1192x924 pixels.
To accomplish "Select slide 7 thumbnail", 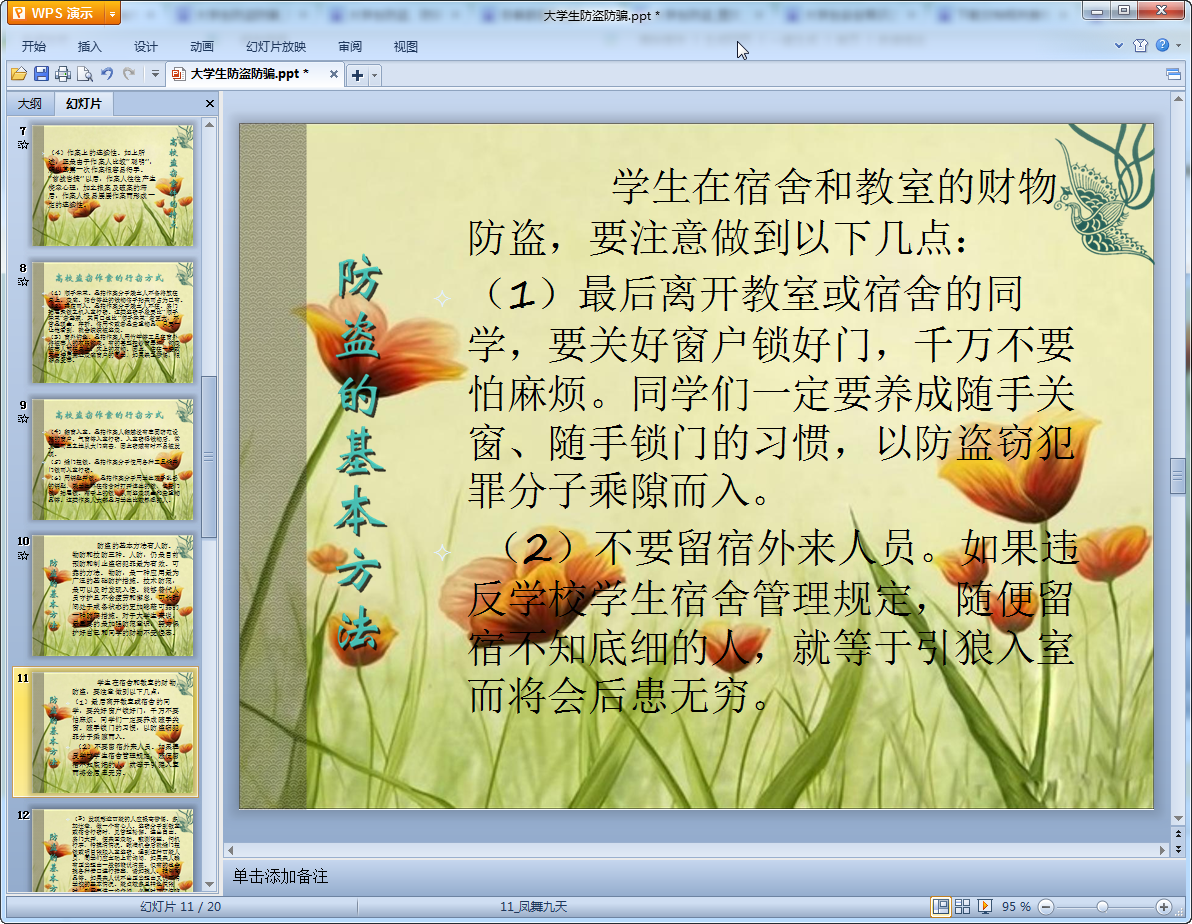I will click(x=113, y=186).
